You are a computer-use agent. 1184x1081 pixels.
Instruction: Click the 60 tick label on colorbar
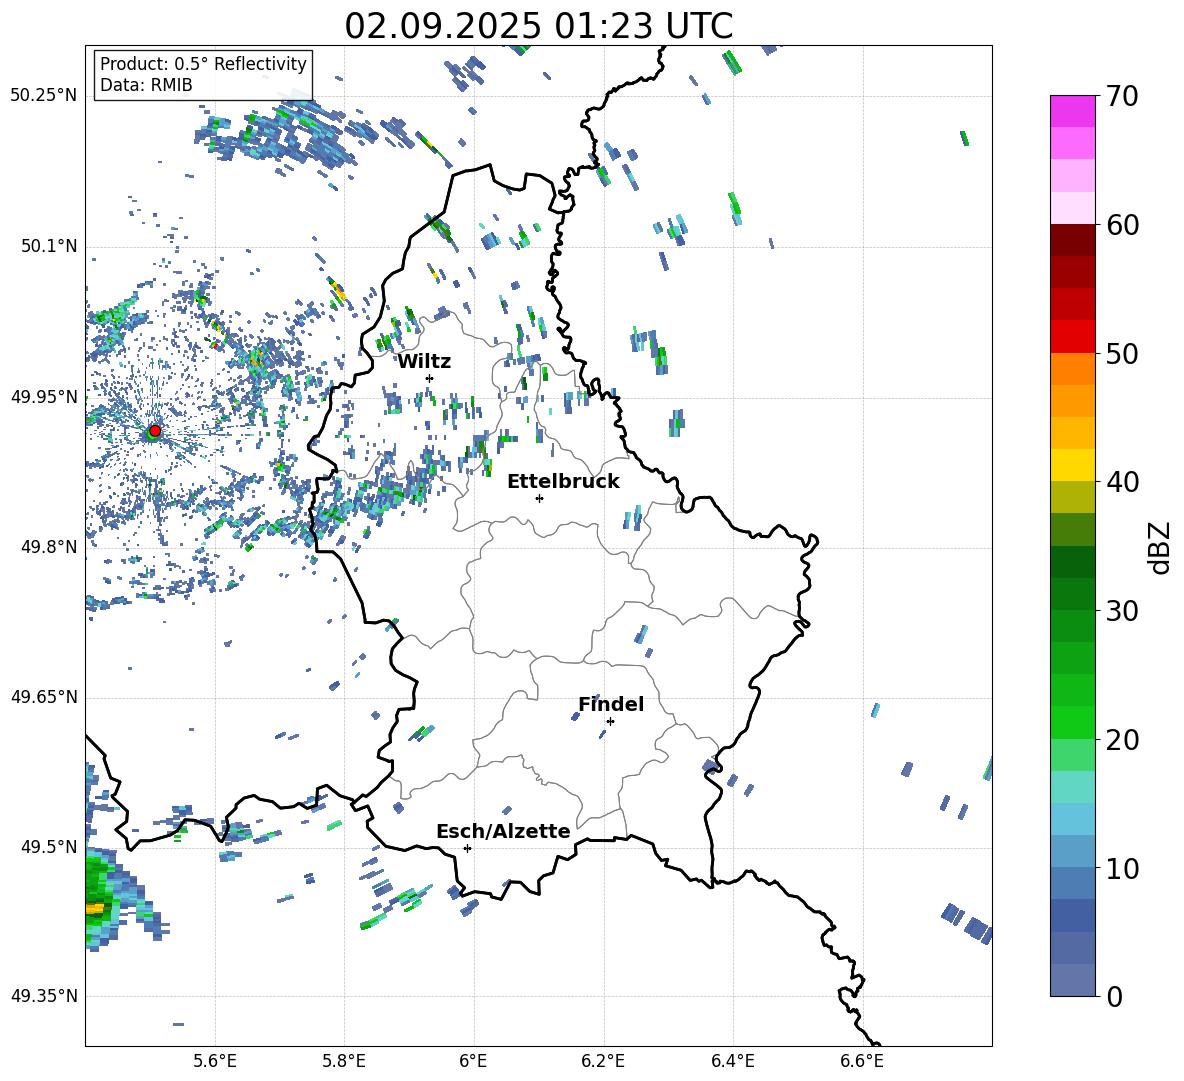pyautogui.click(x=1121, y=225)
